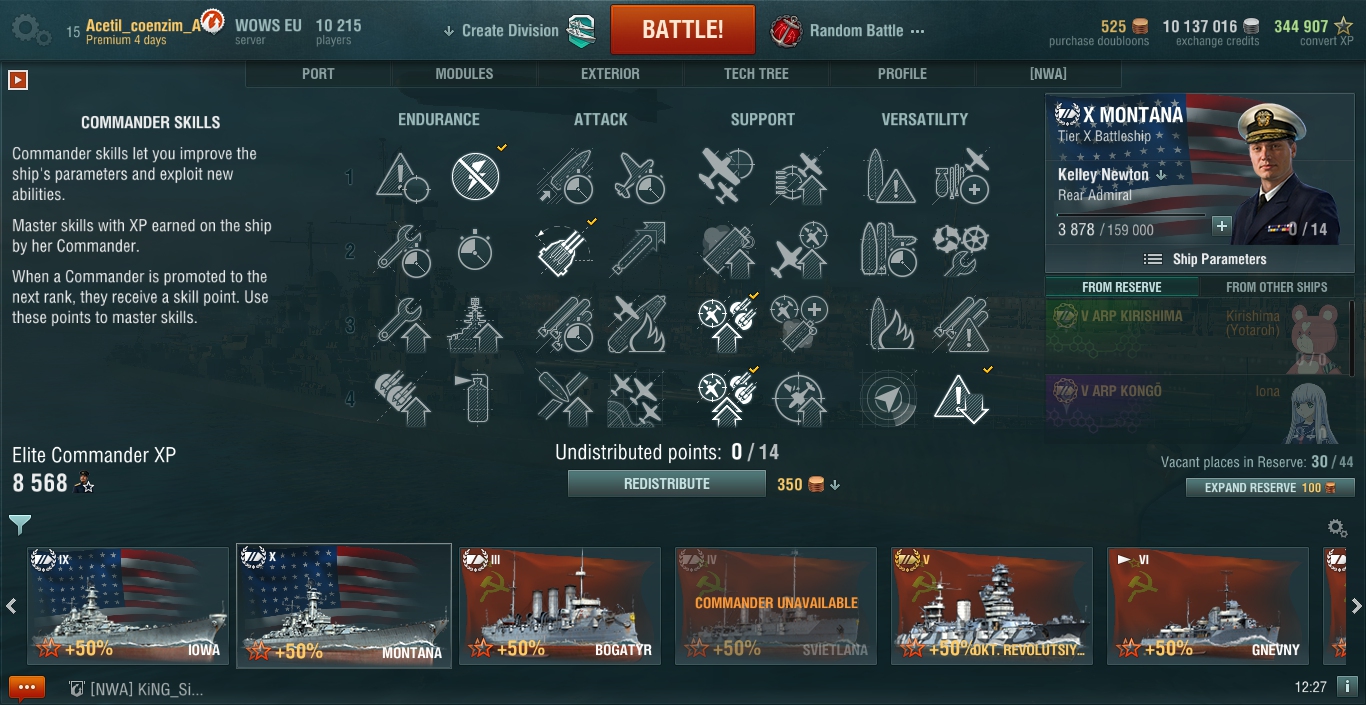Click the Redistribute button

[667, 484]
